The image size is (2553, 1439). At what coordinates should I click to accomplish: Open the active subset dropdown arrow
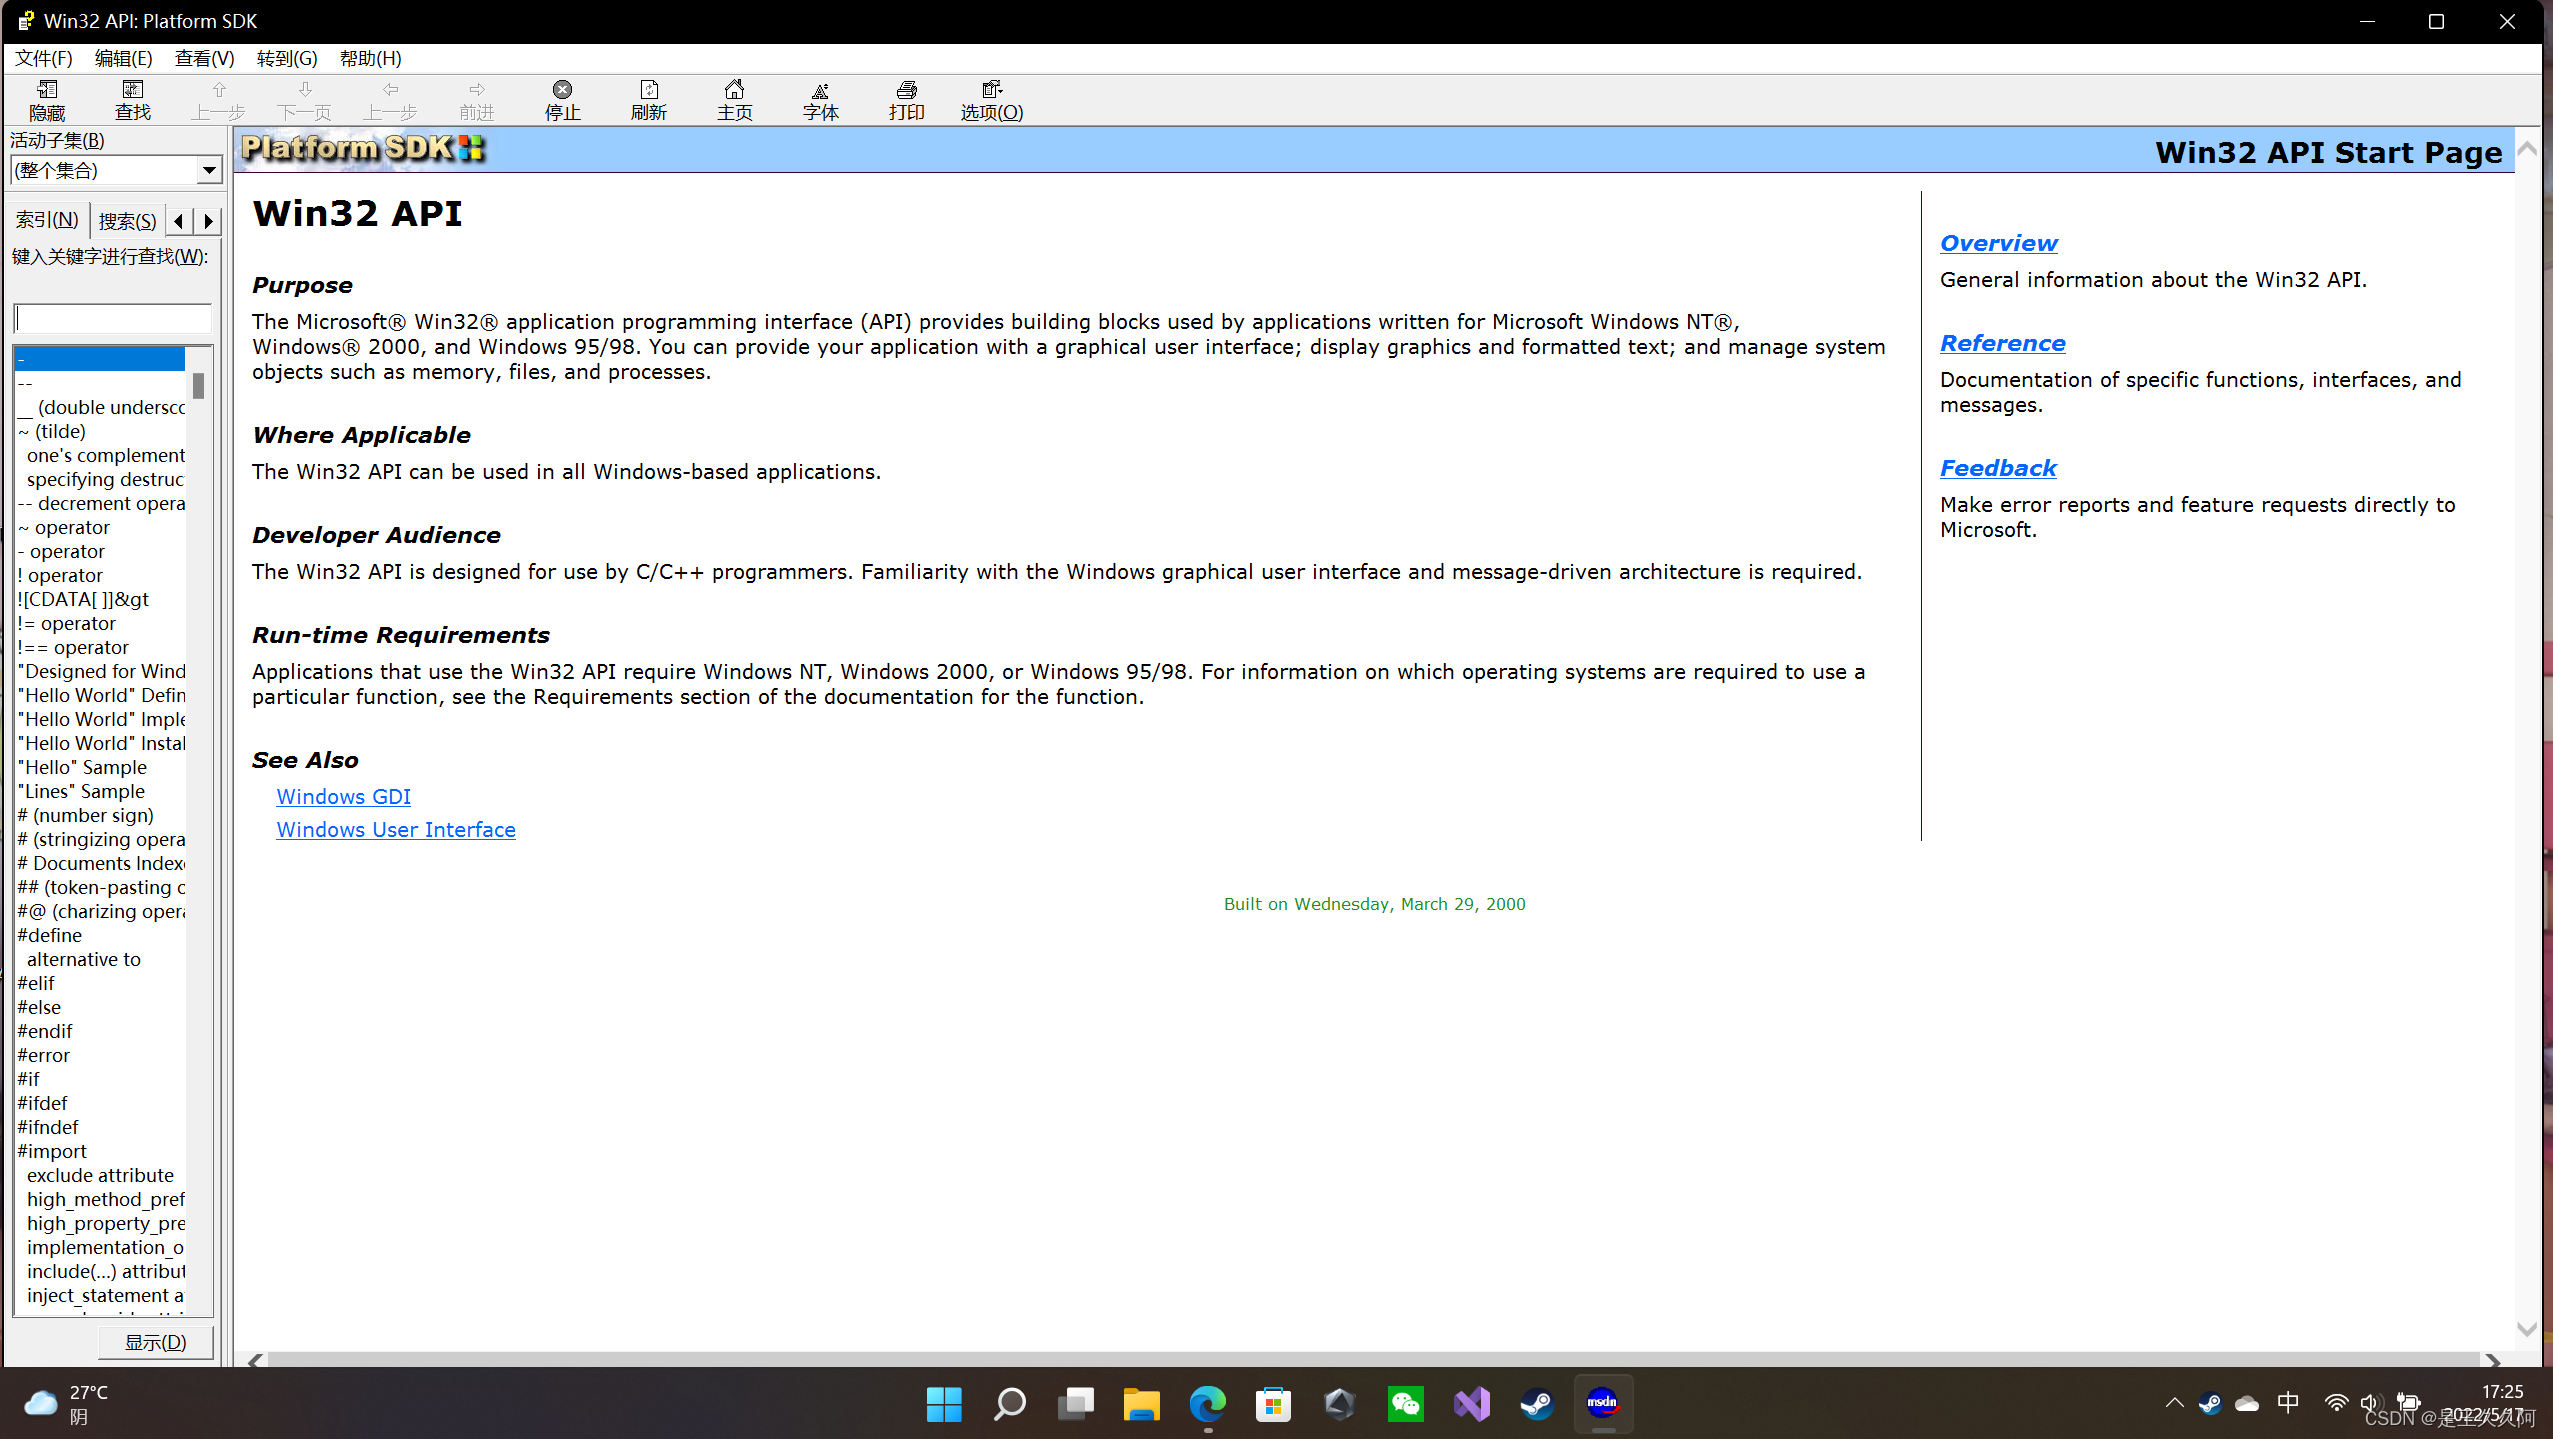(x=209, y=171)
